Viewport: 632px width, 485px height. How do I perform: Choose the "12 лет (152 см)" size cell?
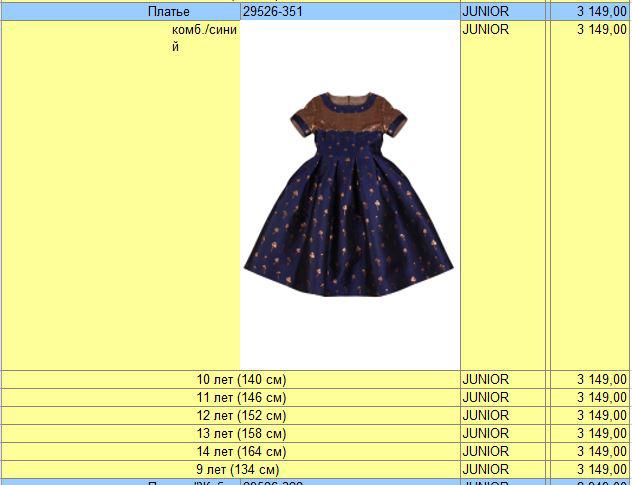click(240, 416)
